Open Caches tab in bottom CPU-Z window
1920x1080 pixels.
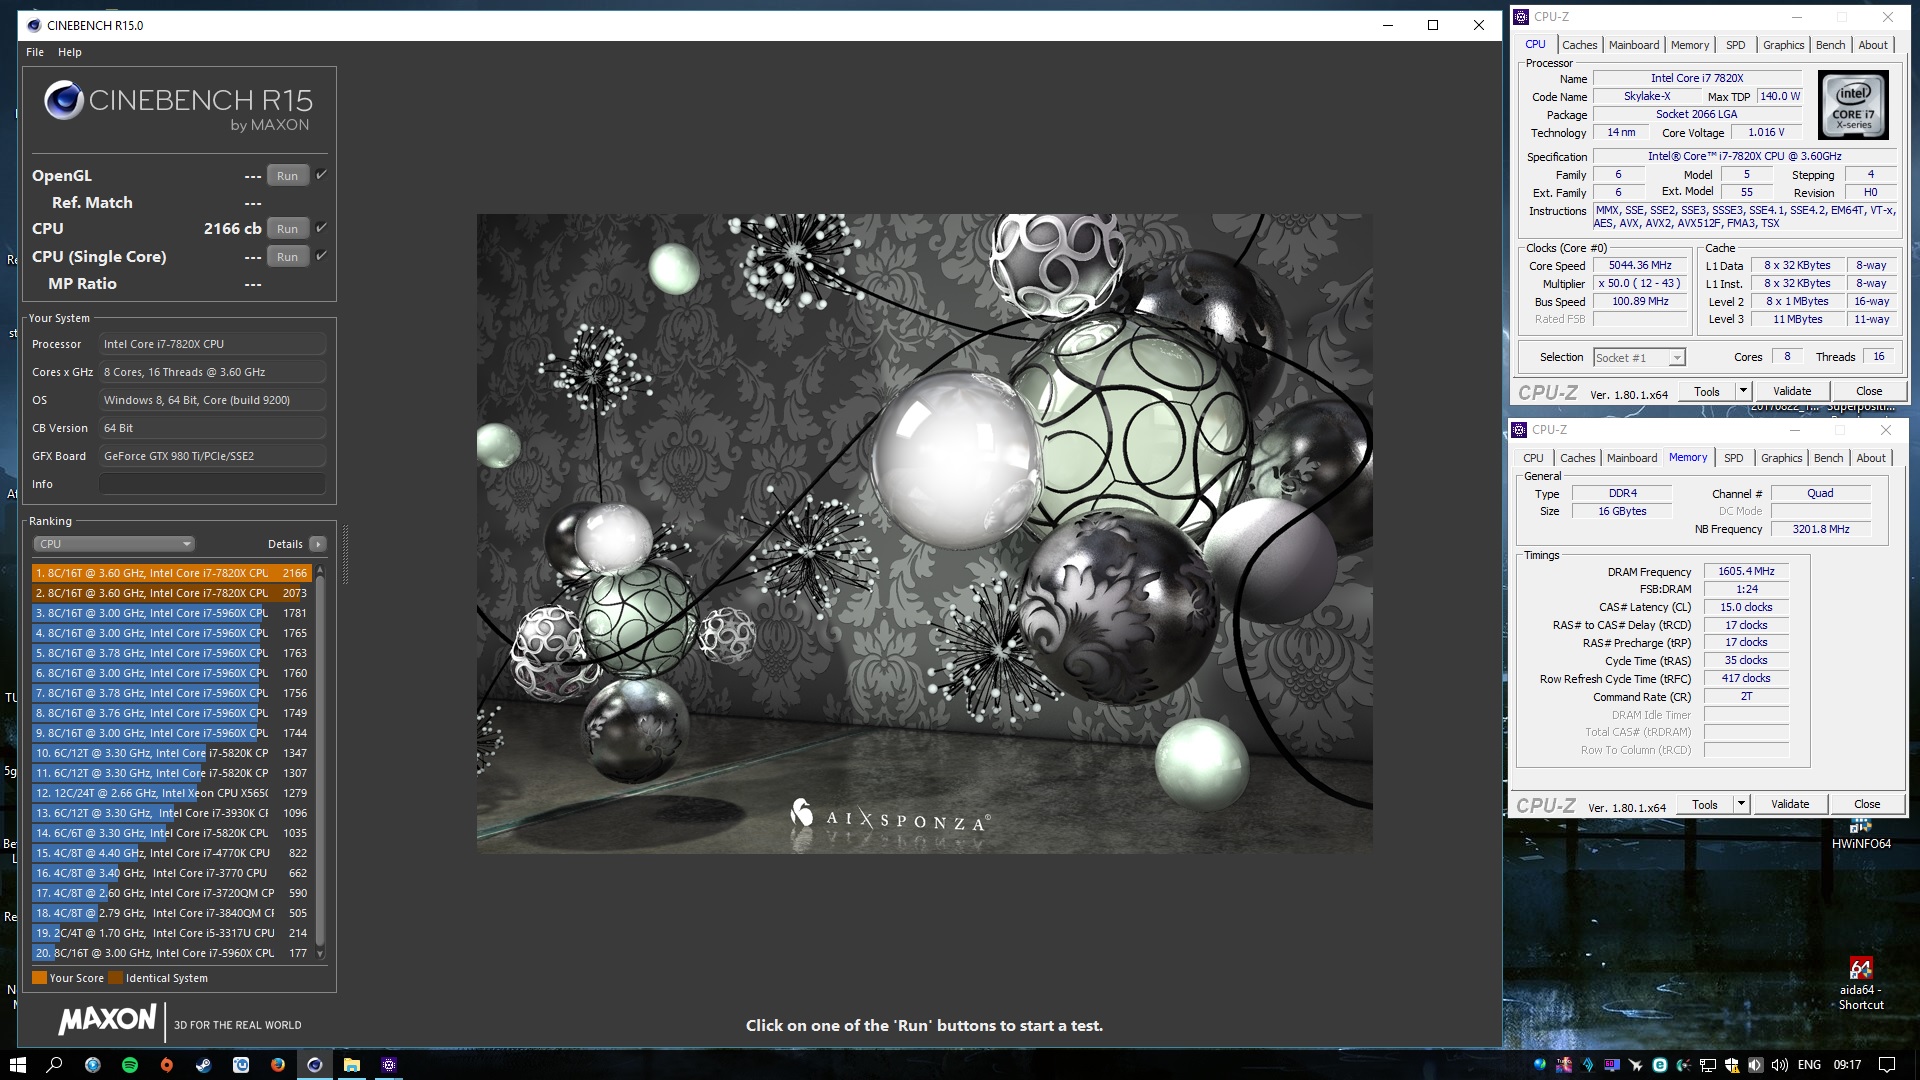(x=1577, y=458)
